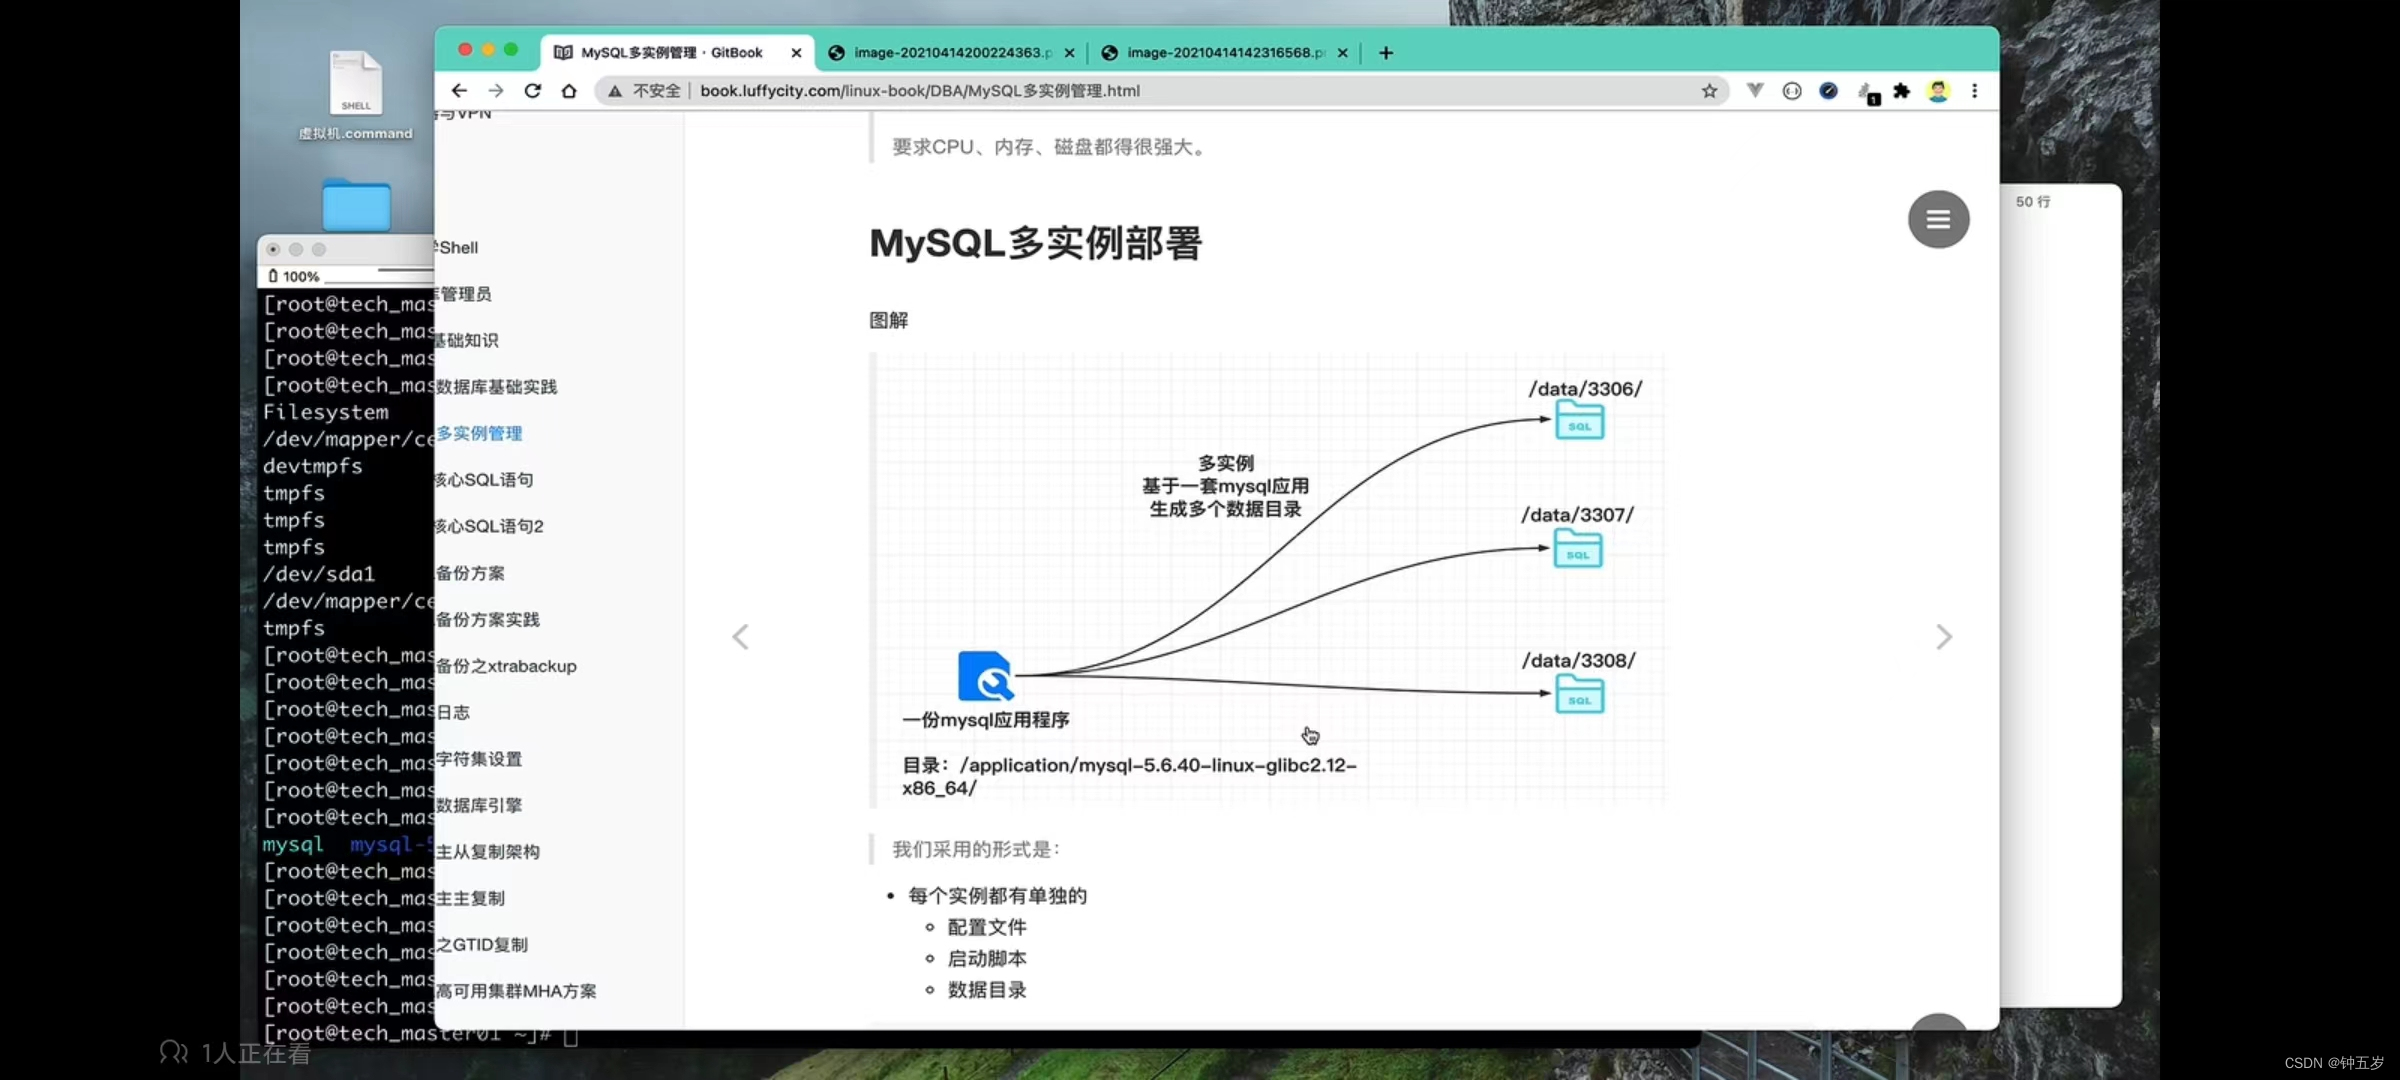
Task: Open the 主从复制架构 chapter in sidebar
Action: [x=488, y=852]
